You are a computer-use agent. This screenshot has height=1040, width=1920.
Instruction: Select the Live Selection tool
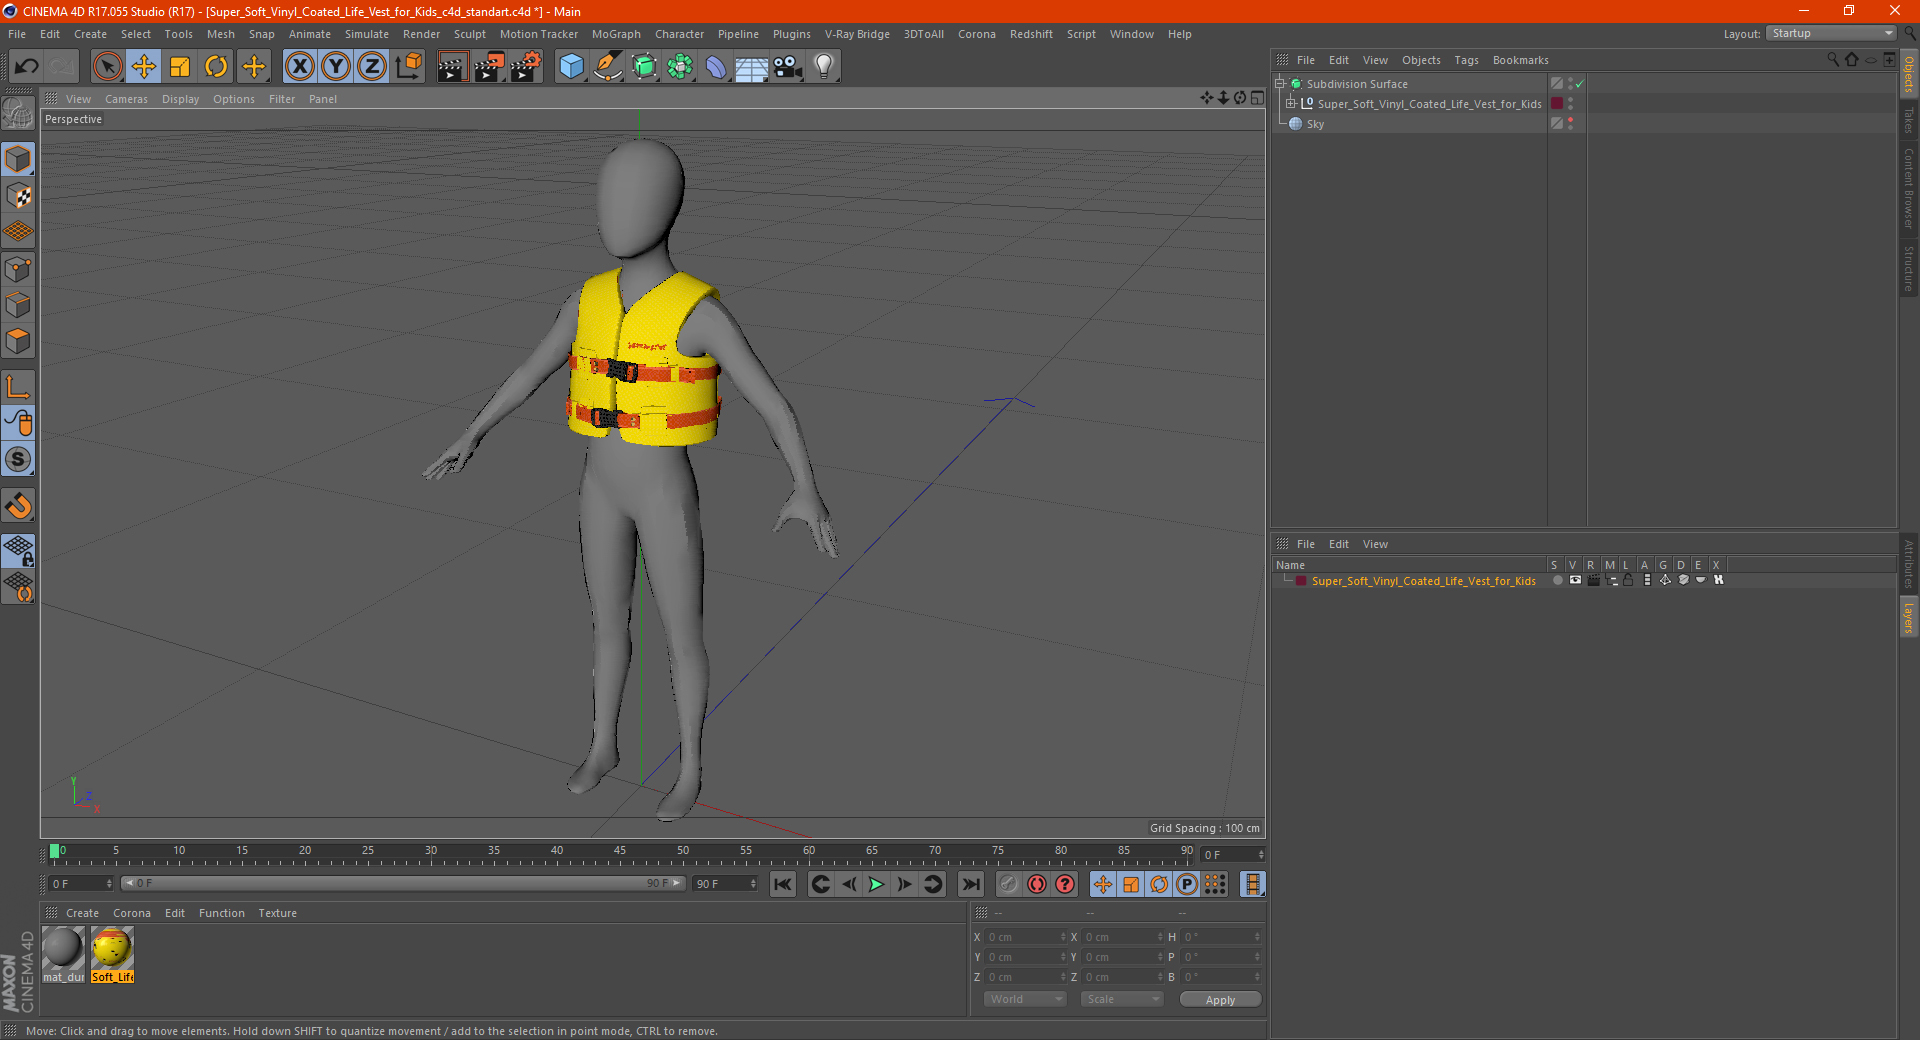[107, 67]
